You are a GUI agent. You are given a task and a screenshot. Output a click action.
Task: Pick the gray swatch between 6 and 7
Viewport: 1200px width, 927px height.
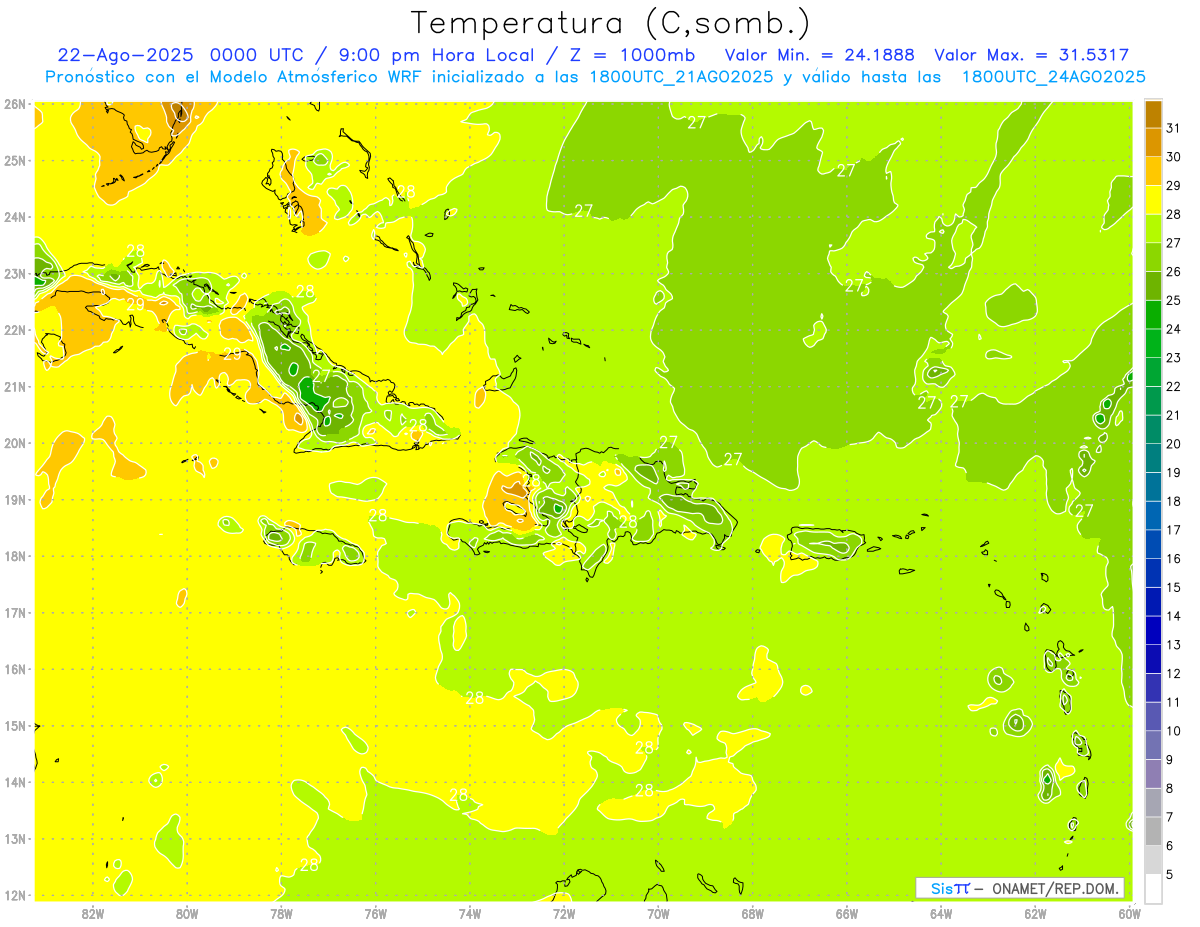click(1153, 831)
